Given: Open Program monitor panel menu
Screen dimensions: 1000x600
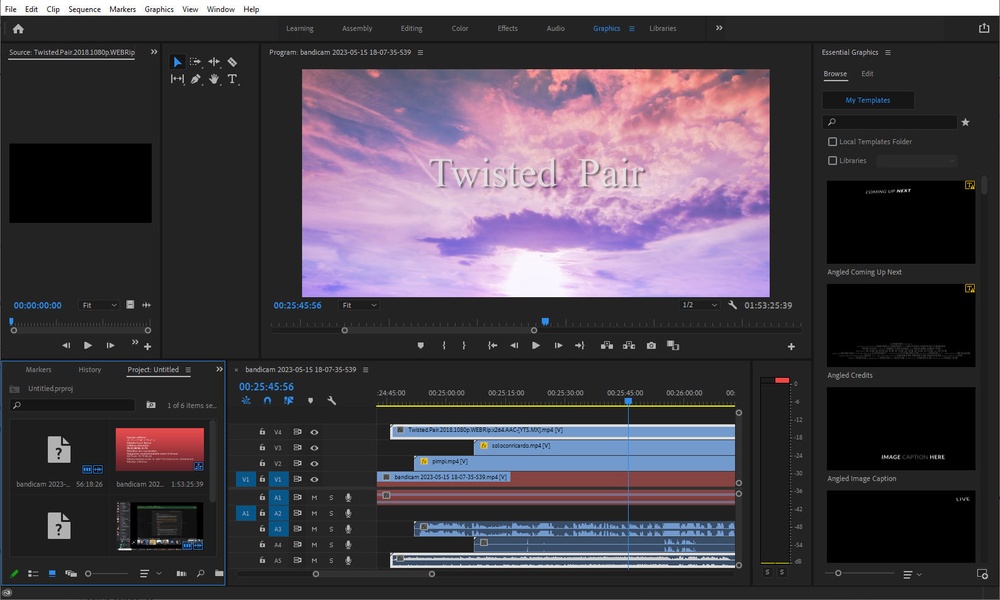Looking at the screenshot, I should 420,52.
